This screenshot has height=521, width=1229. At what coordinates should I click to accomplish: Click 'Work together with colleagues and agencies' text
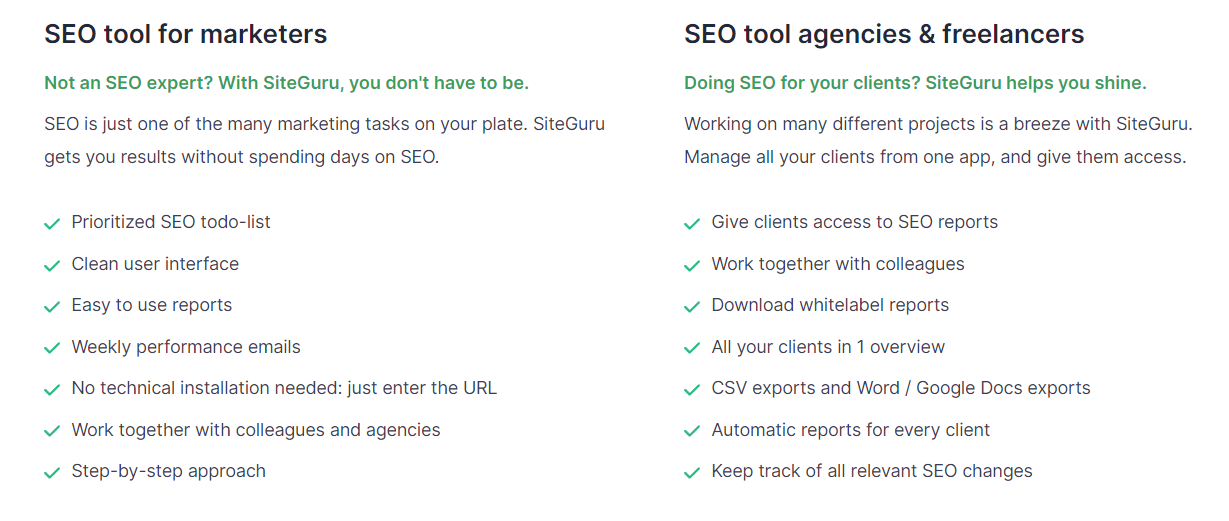click(x=256, y=430)
